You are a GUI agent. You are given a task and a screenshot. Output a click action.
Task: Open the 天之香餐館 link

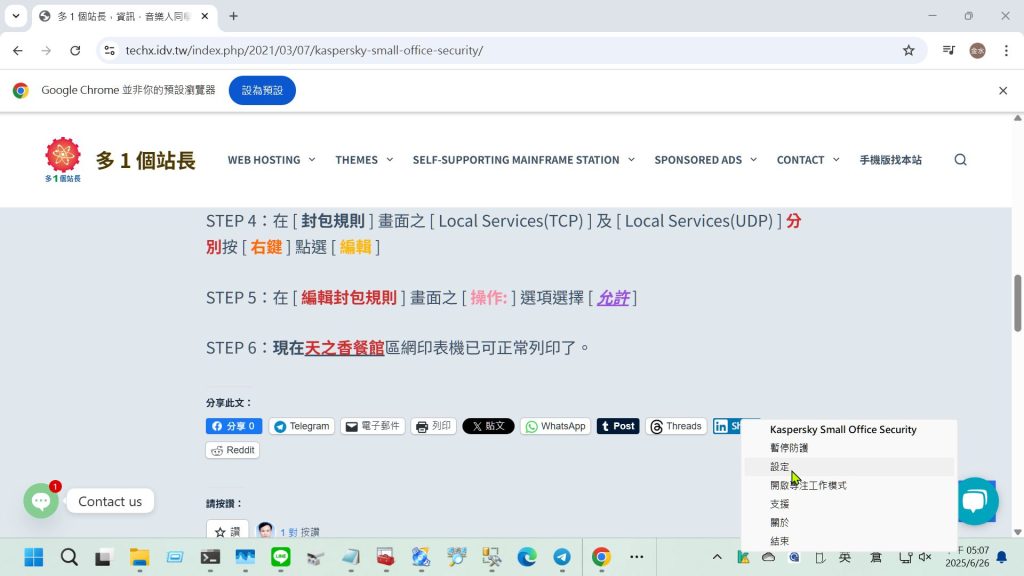[344, 348]
